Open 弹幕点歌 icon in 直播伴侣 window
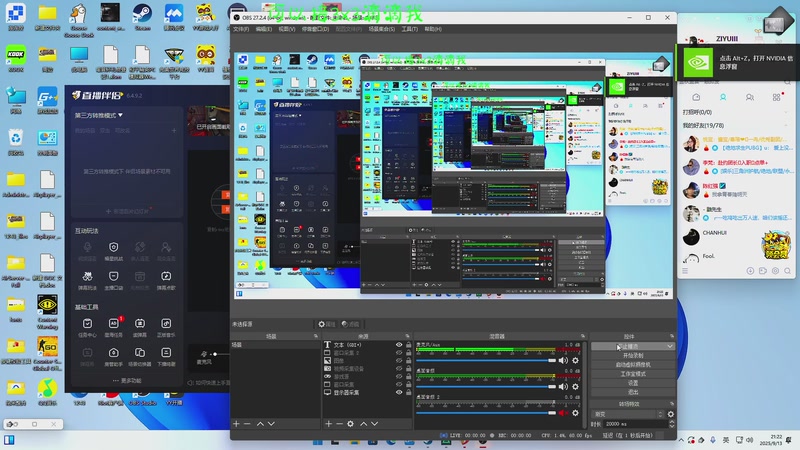This screenshot has width=800, height=450. tap(166, 280)
